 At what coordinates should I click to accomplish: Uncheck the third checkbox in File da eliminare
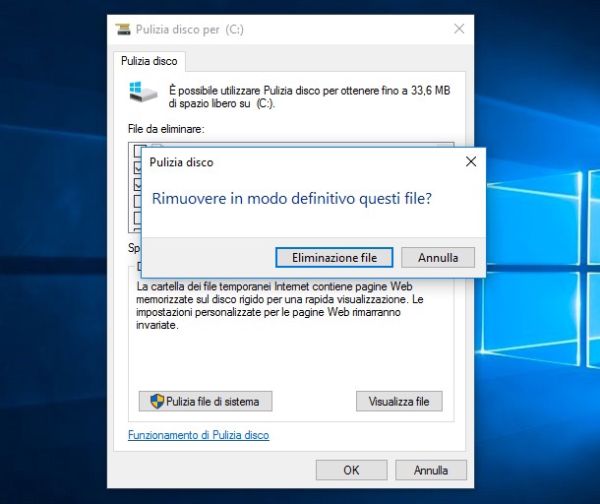137,185
